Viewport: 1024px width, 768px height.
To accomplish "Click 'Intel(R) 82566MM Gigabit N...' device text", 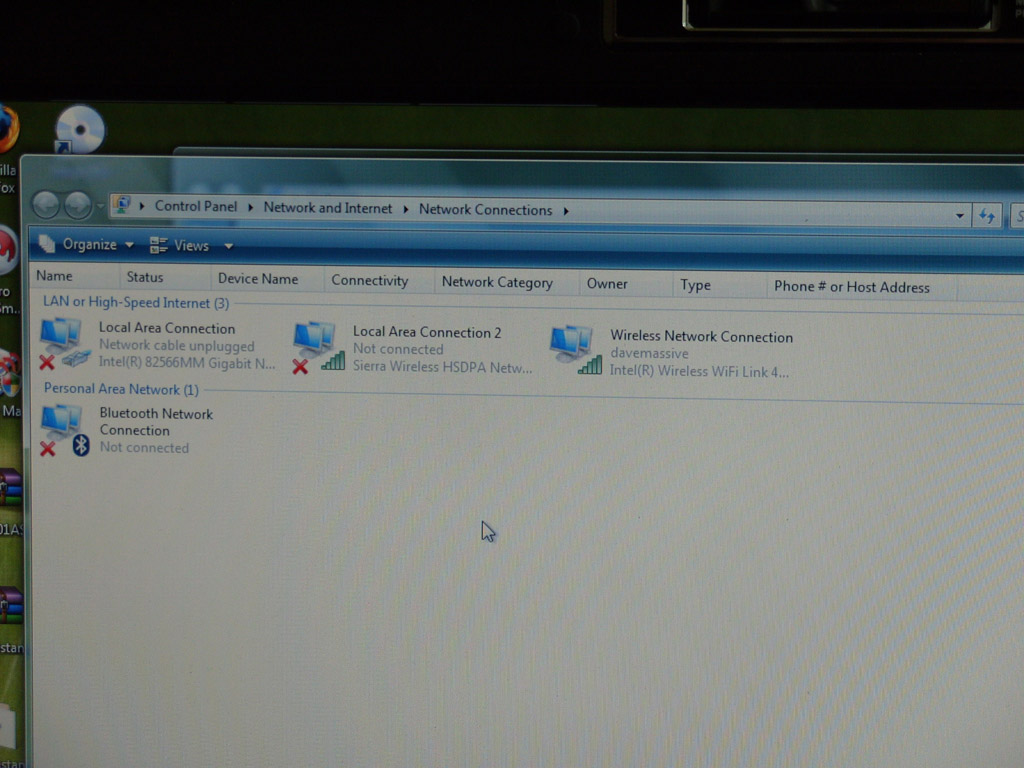I will 187,363.
